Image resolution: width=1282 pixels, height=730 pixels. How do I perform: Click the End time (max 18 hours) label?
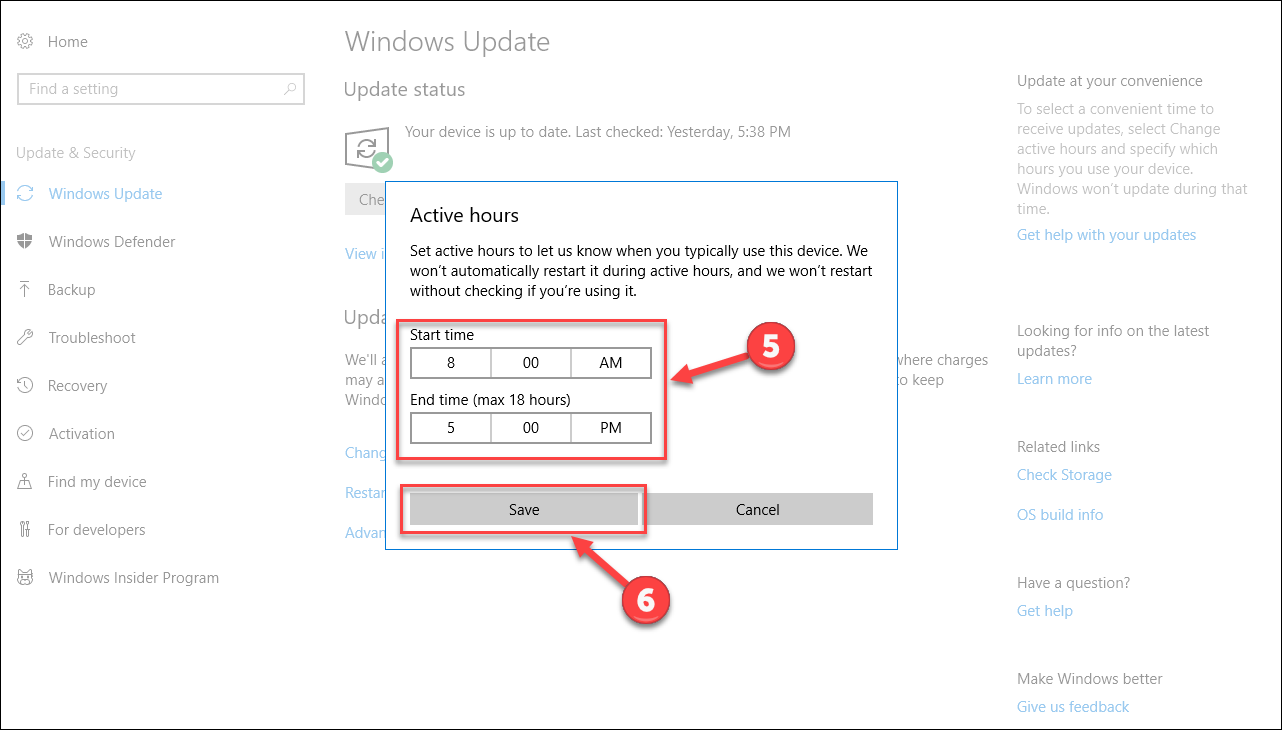tap(490, 400)
